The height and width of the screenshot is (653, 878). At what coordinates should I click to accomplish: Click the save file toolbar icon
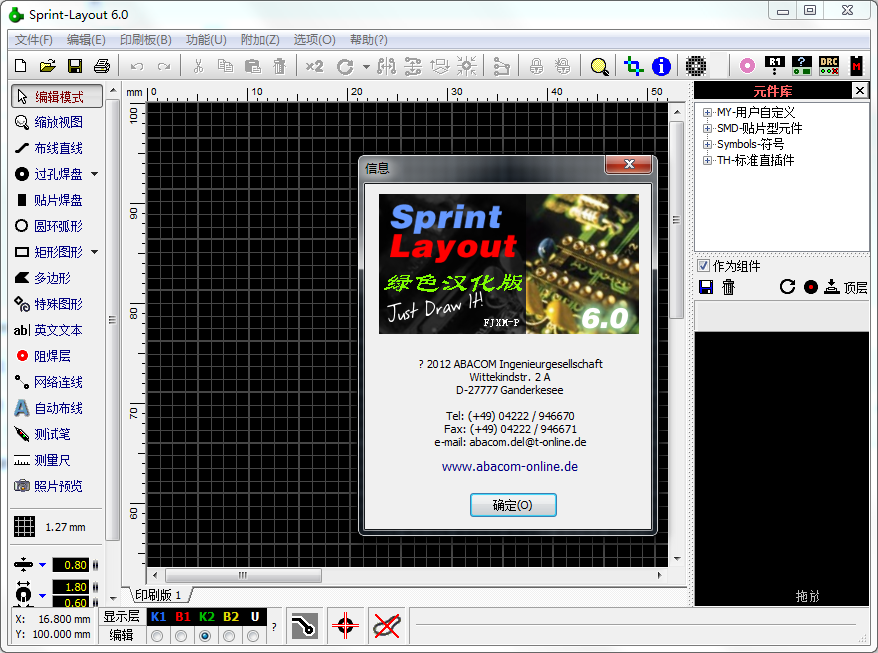pyautogui.click(x=74, y=66)
